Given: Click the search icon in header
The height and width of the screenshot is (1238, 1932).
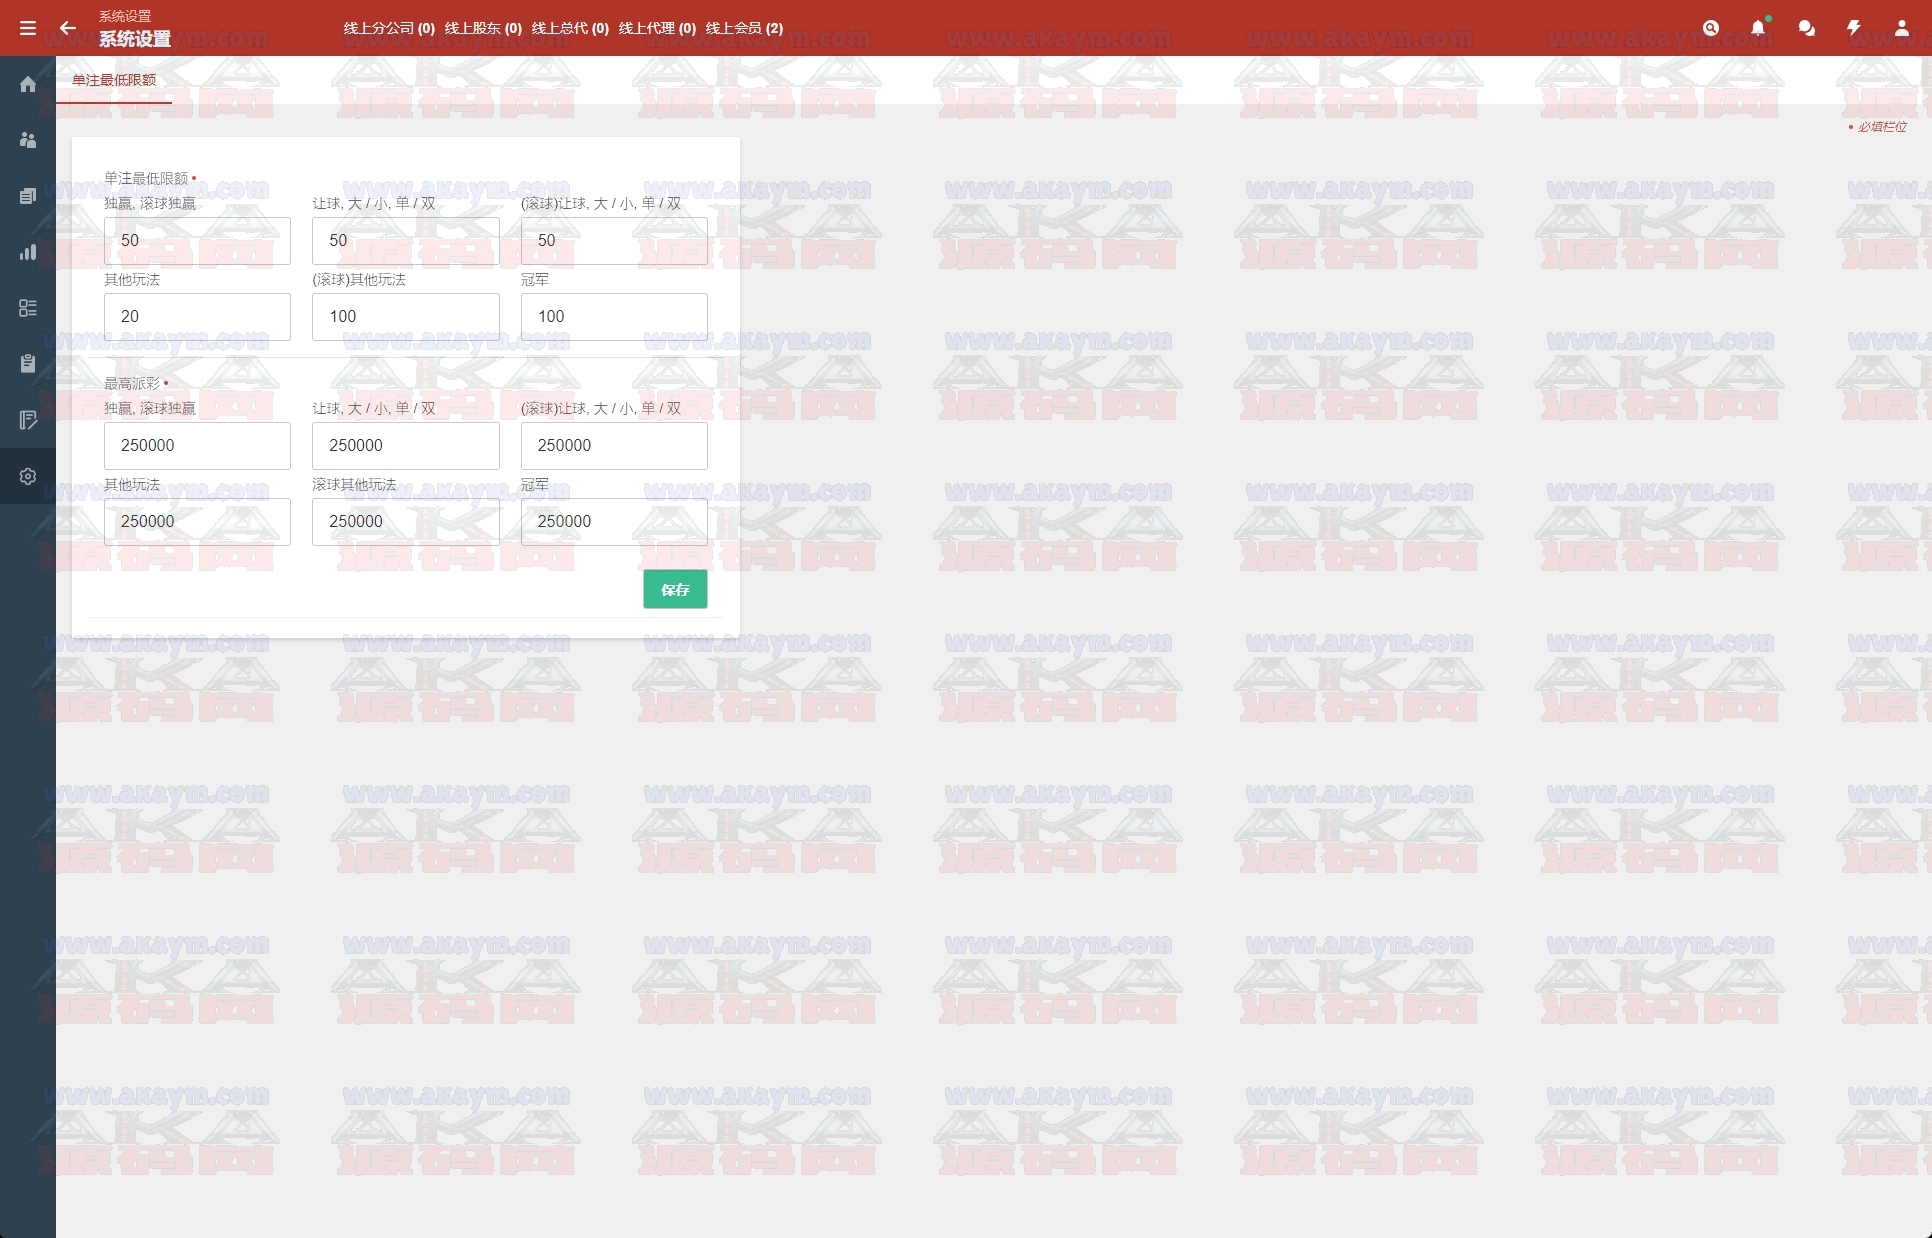Looking at the screenshot, I should click(1711, 28).
